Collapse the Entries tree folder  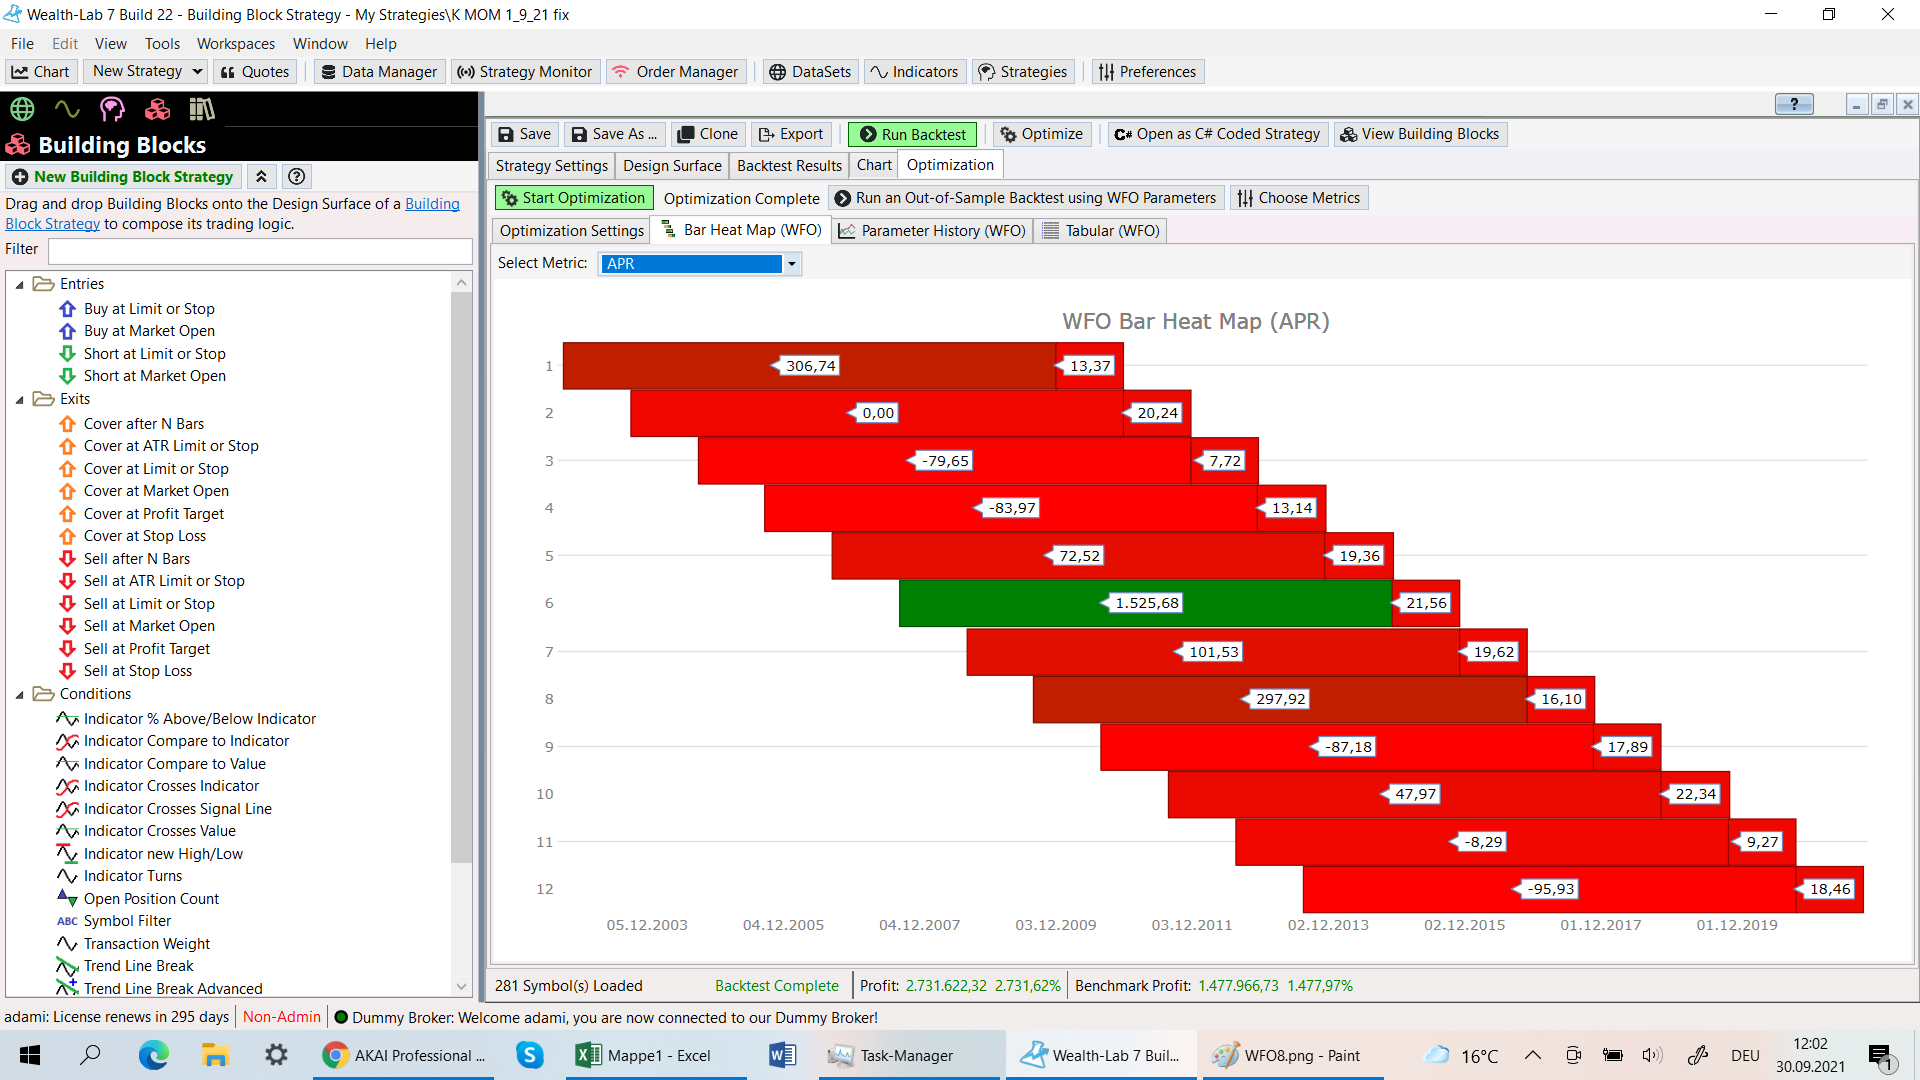click(19, 285)
